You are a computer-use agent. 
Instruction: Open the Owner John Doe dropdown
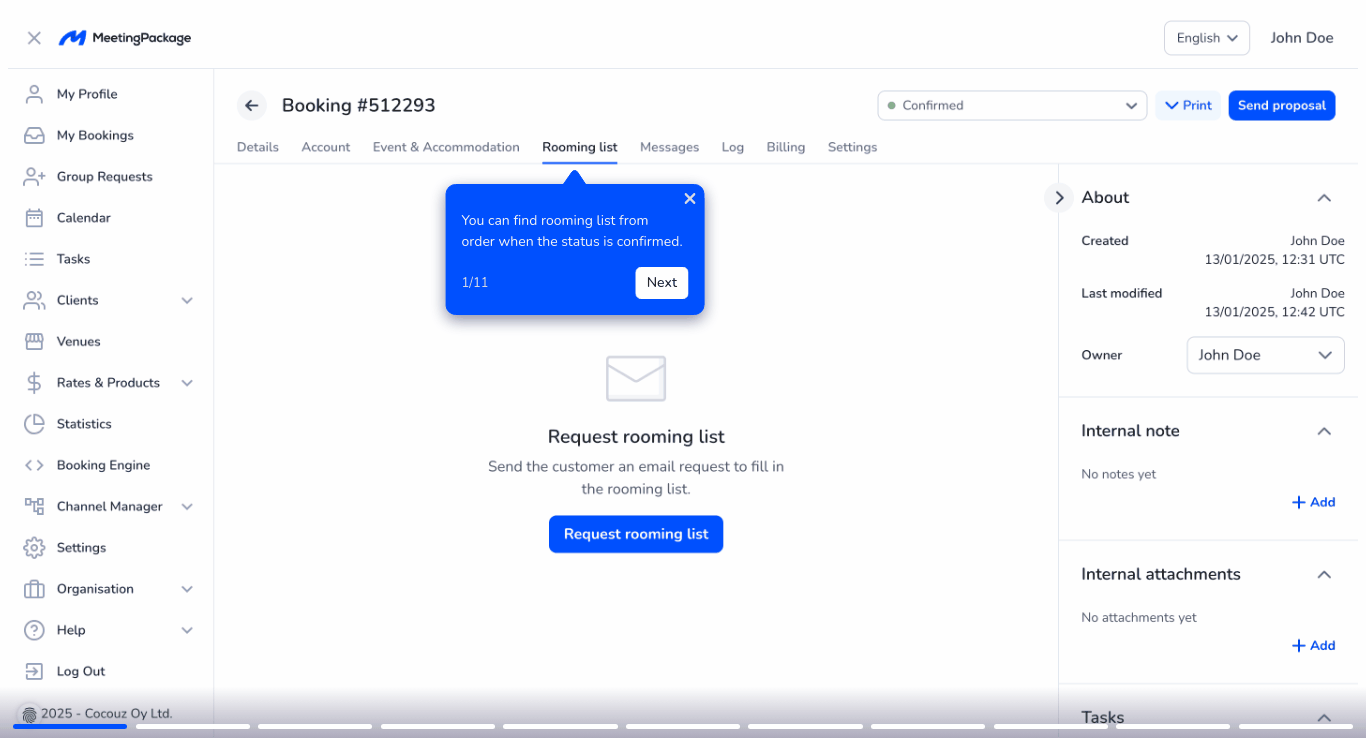coord(1265,355)
